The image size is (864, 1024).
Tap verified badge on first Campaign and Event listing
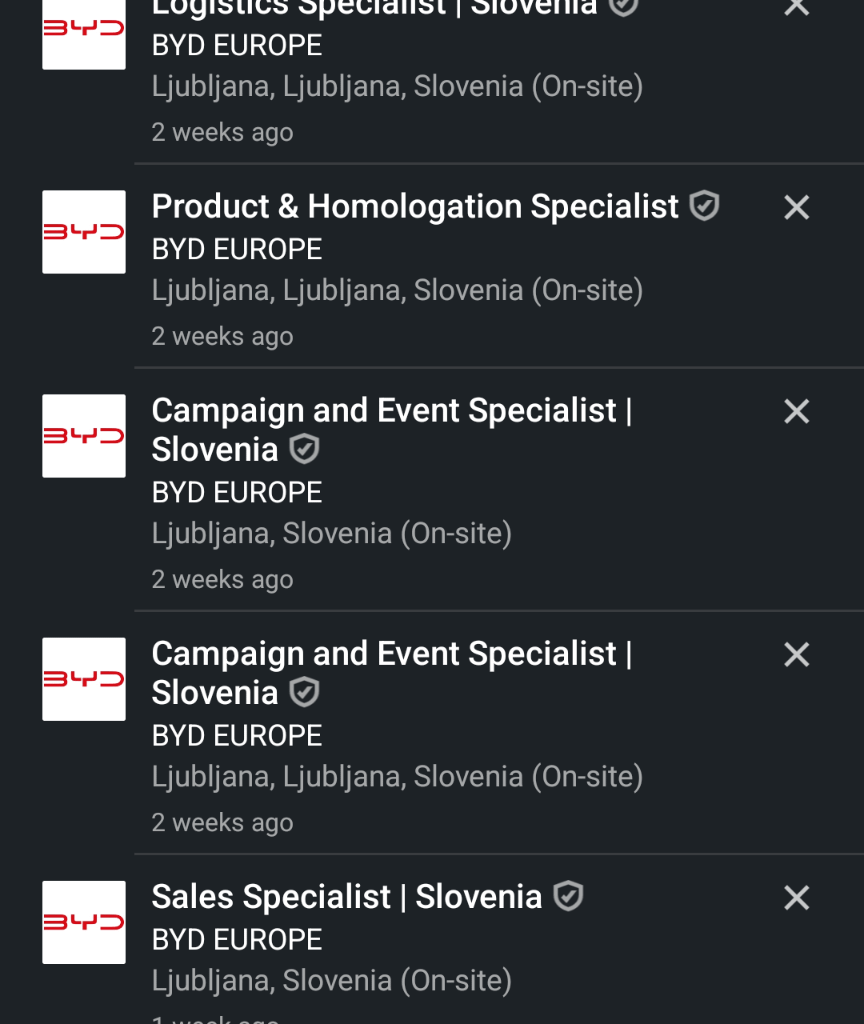(304, 449)
